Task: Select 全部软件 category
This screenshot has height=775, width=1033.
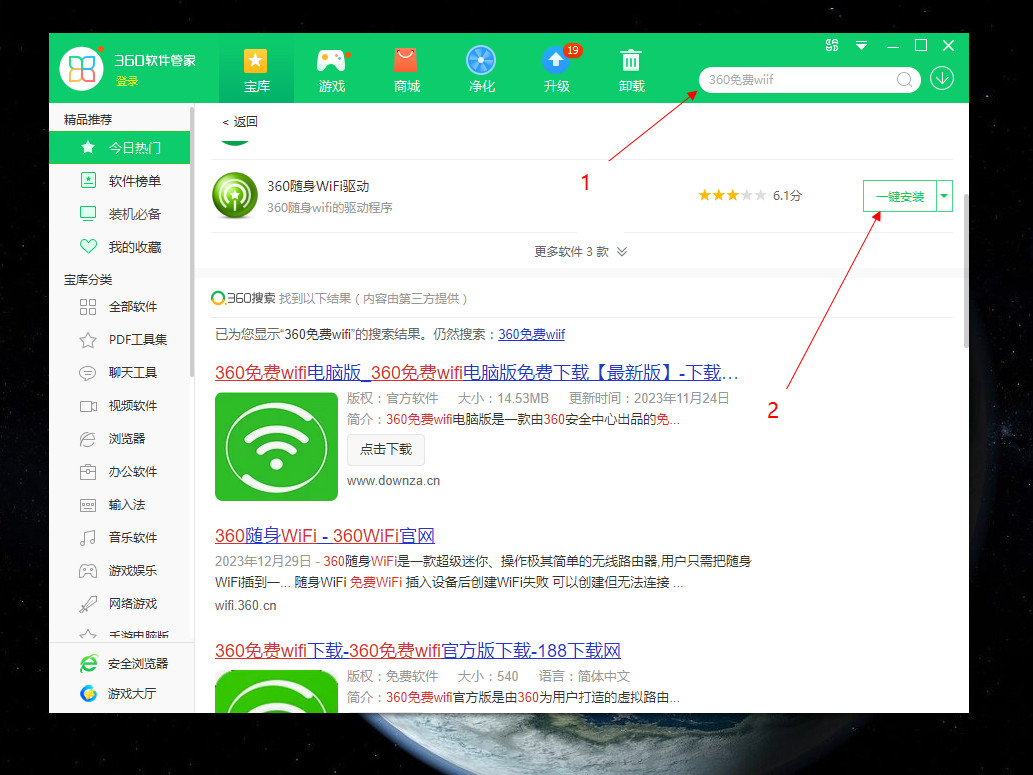Action: 119,306
